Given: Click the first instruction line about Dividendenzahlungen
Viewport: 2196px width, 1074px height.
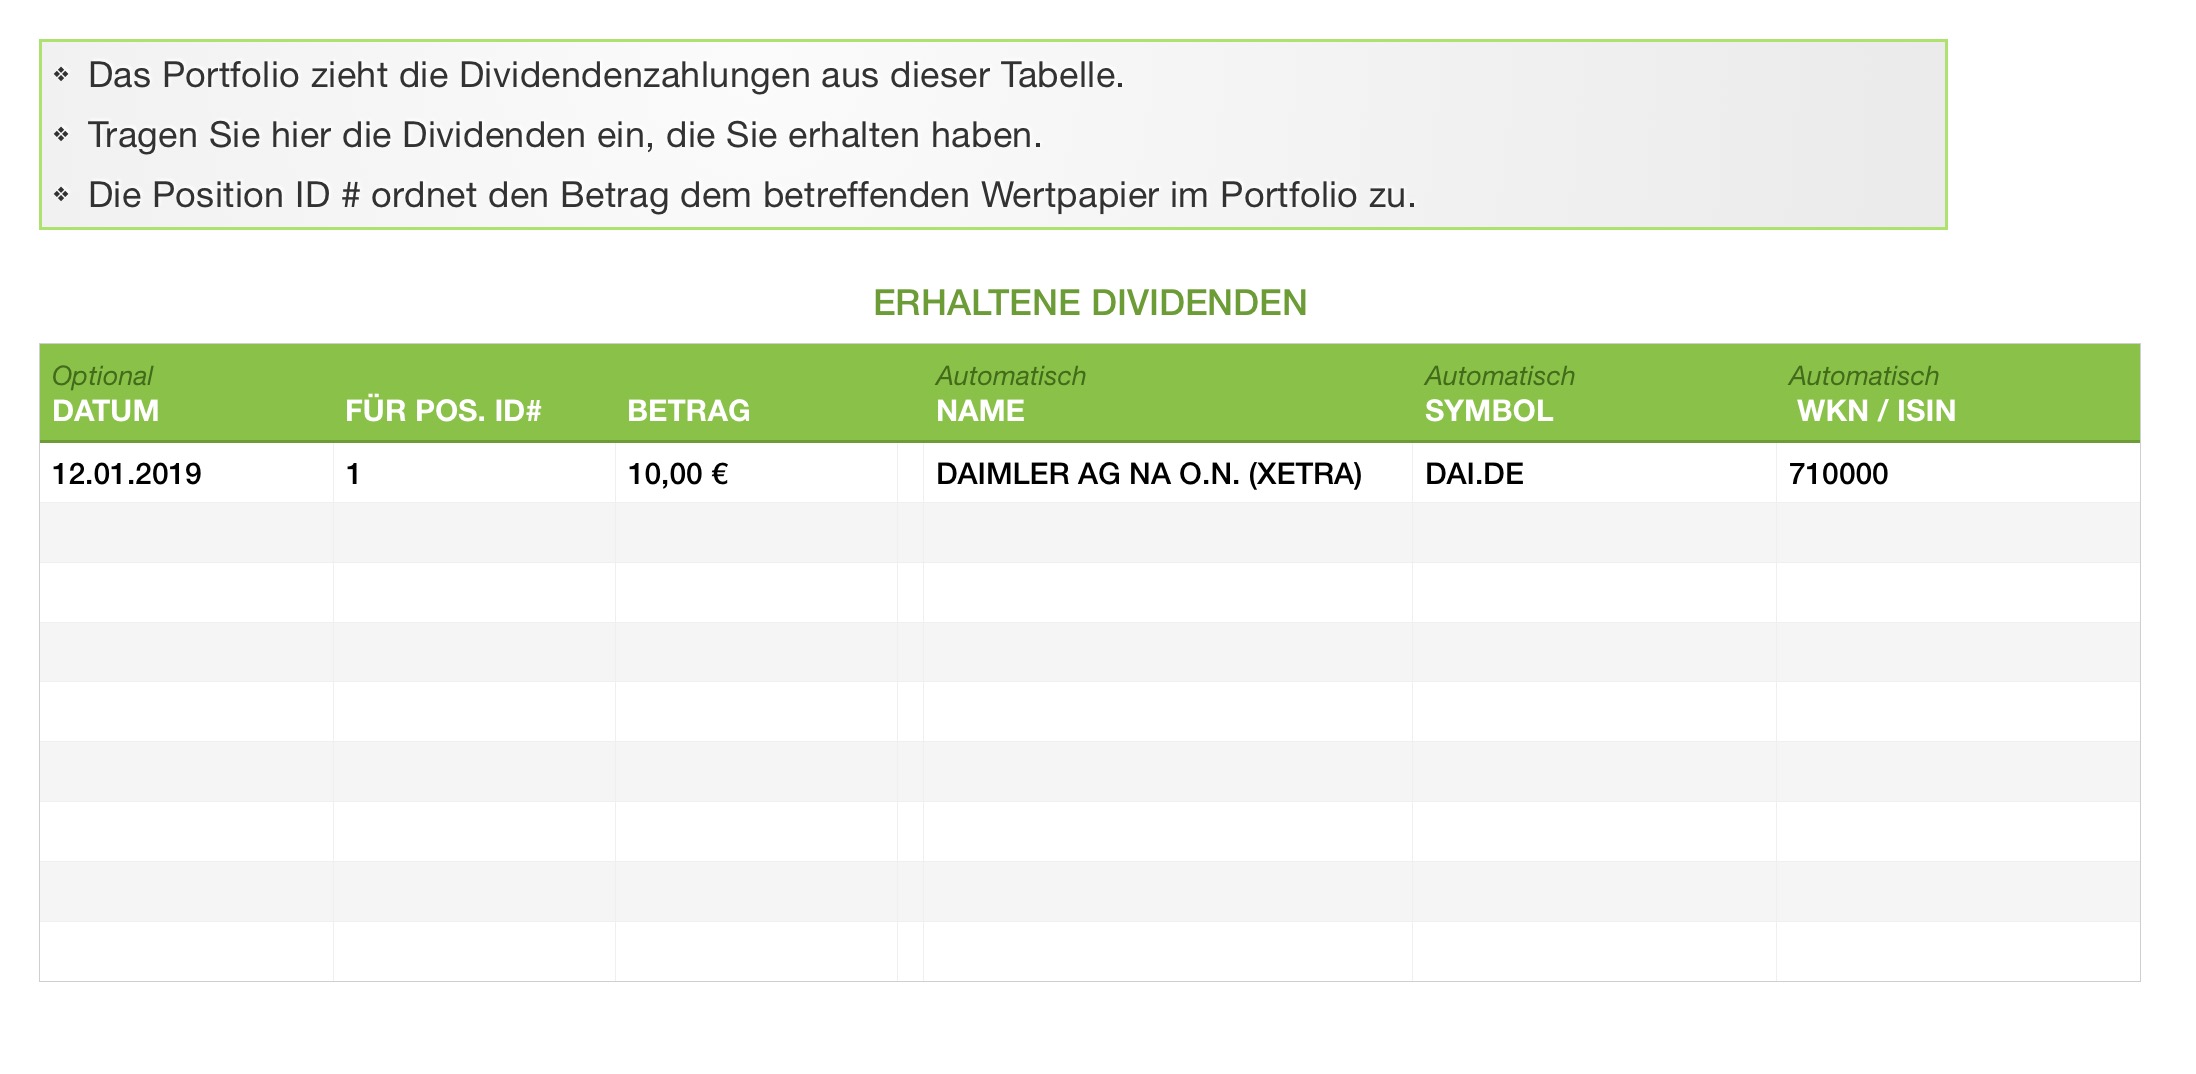Looking at the screenshot, I should coord(606,76).
